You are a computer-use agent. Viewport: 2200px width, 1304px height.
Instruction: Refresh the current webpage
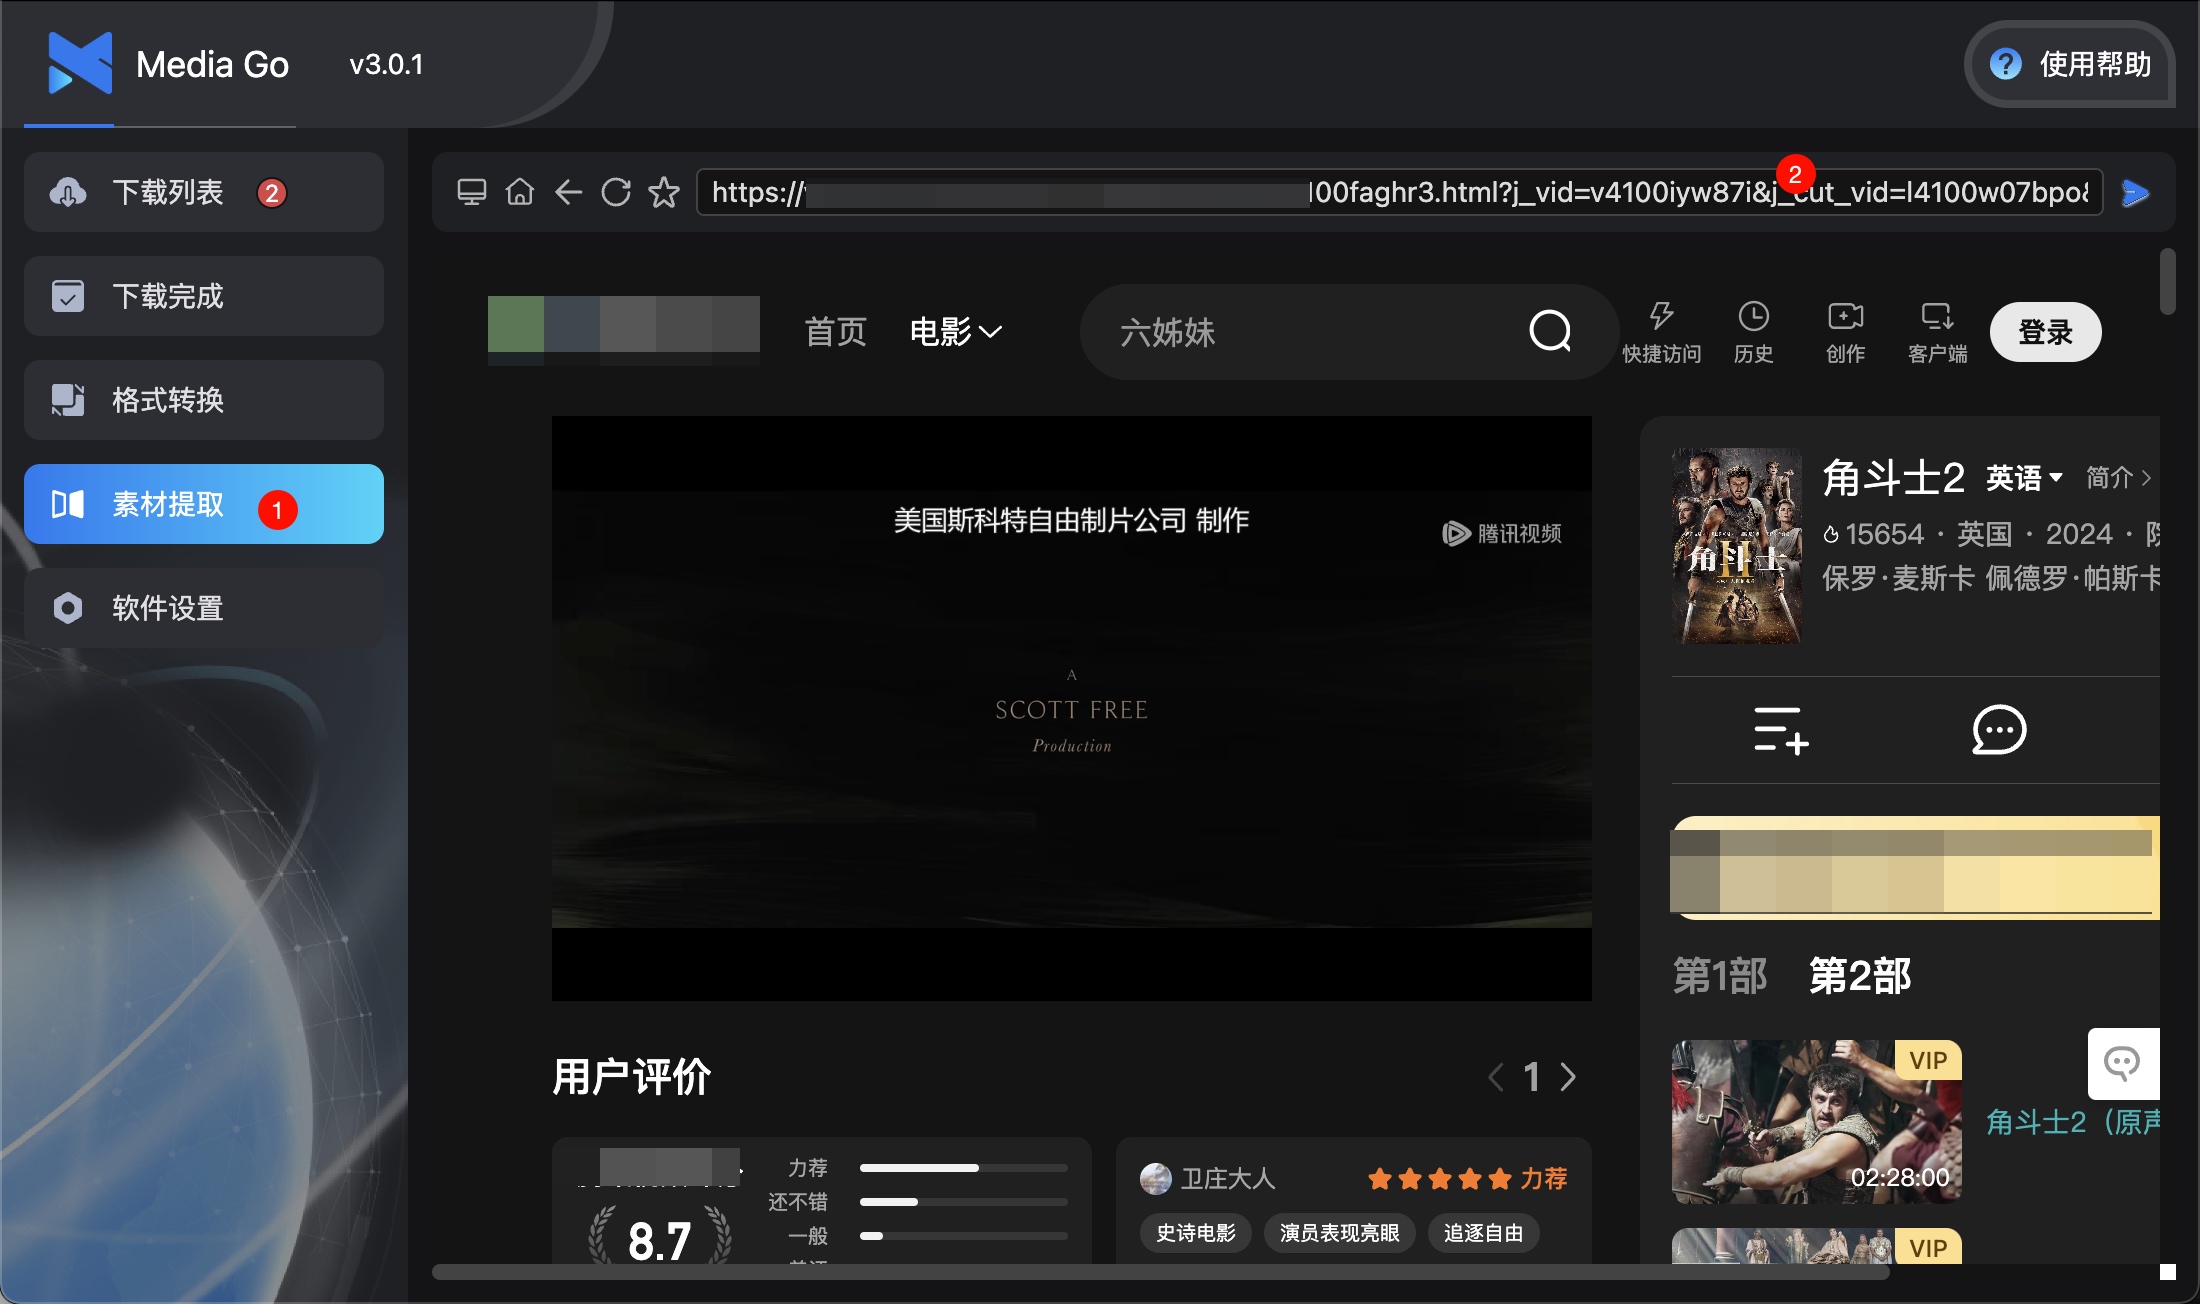[x=616, y=192]
